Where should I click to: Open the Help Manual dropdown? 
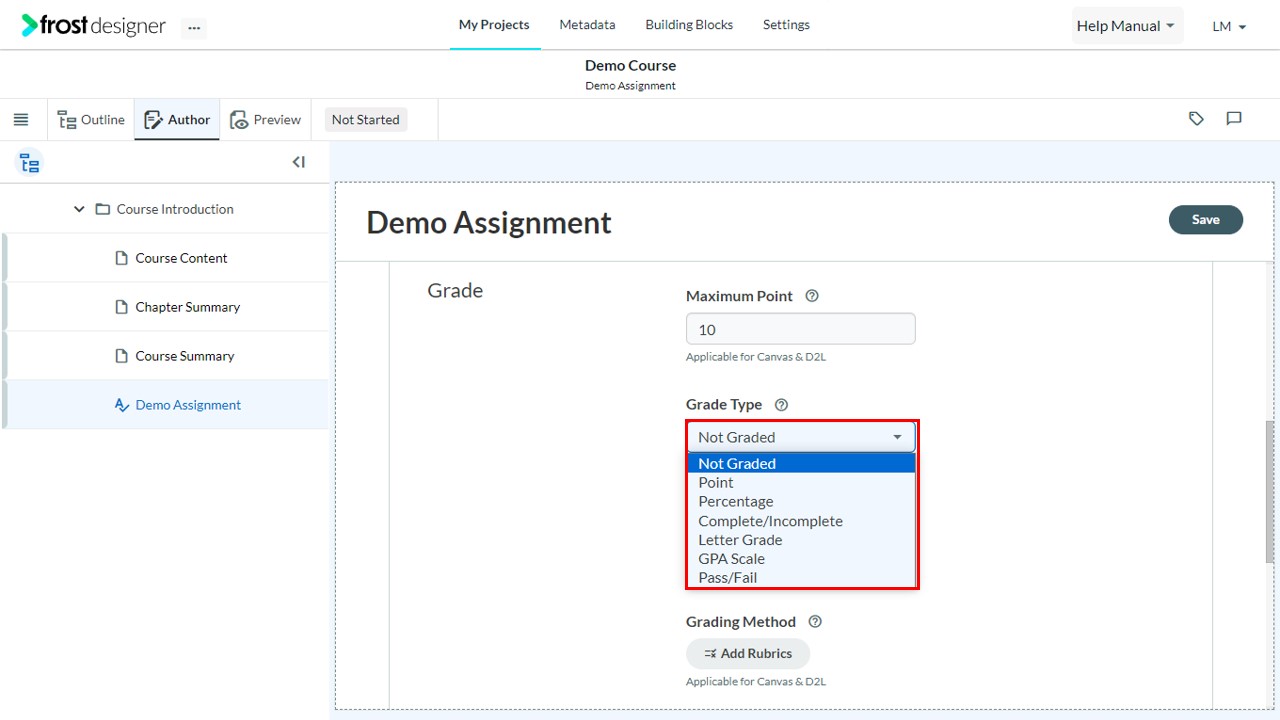click(x=1127, y=26)
